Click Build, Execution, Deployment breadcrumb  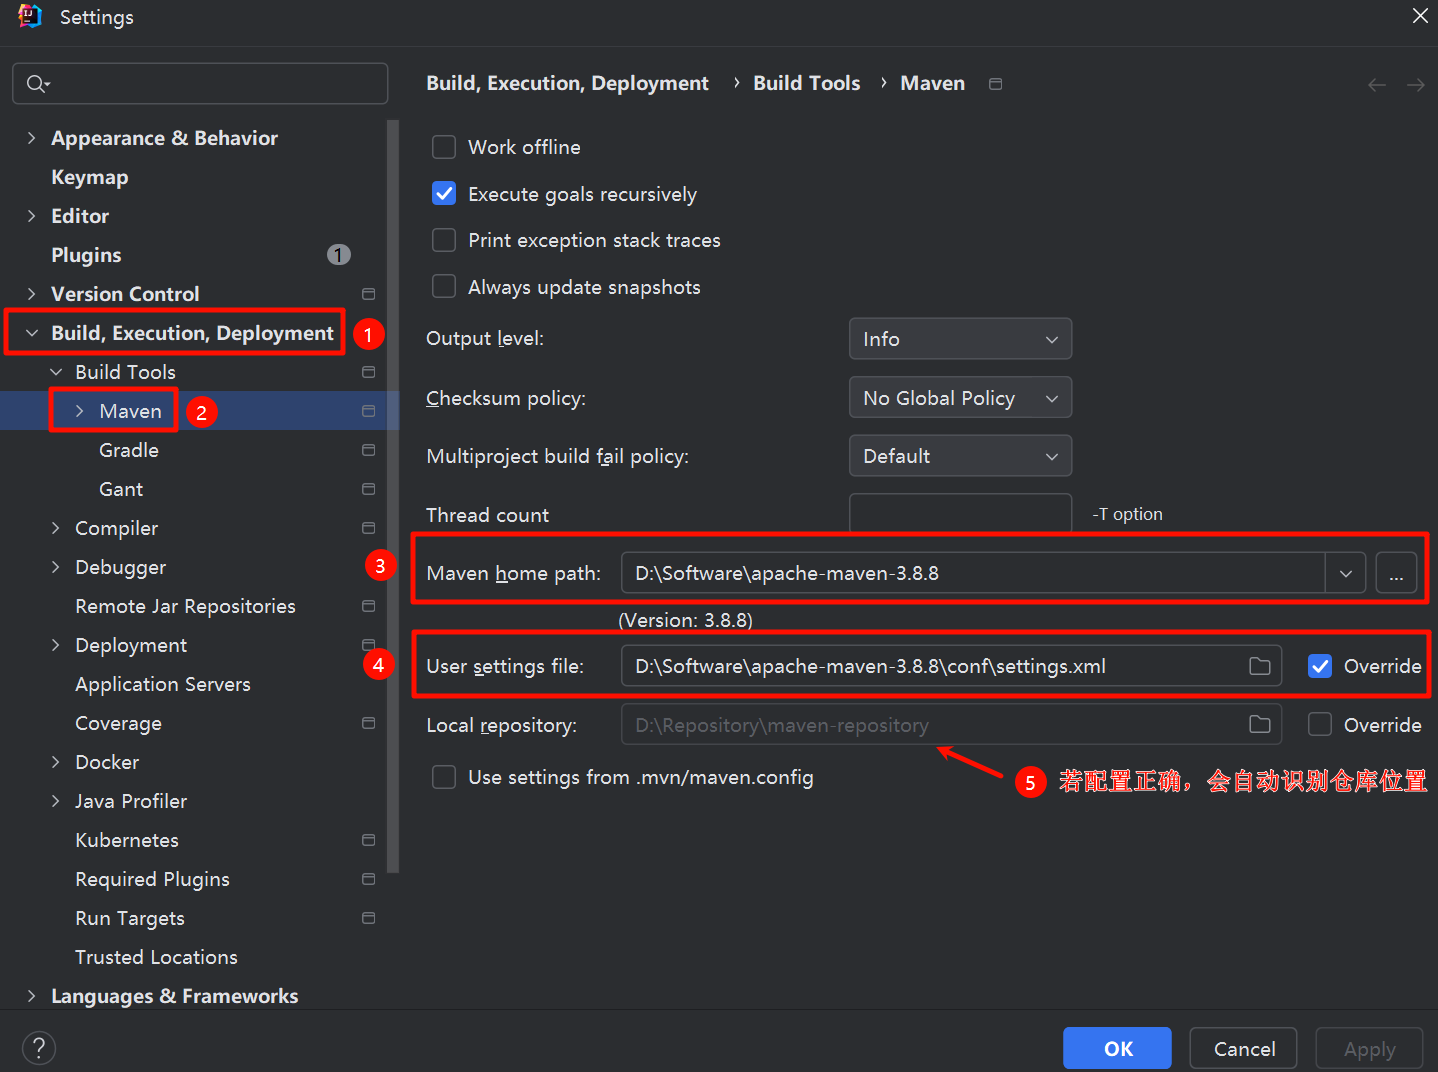(568, 83)
